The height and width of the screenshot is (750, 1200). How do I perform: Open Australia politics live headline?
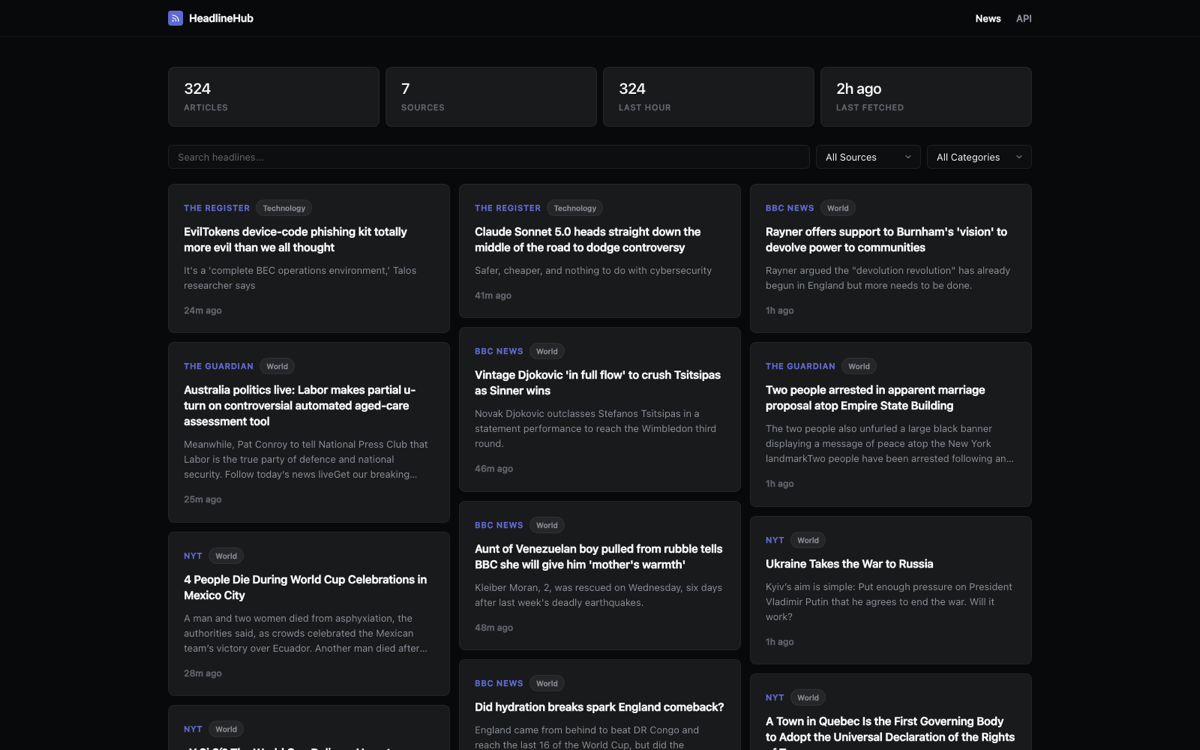[x=300, y=406]
